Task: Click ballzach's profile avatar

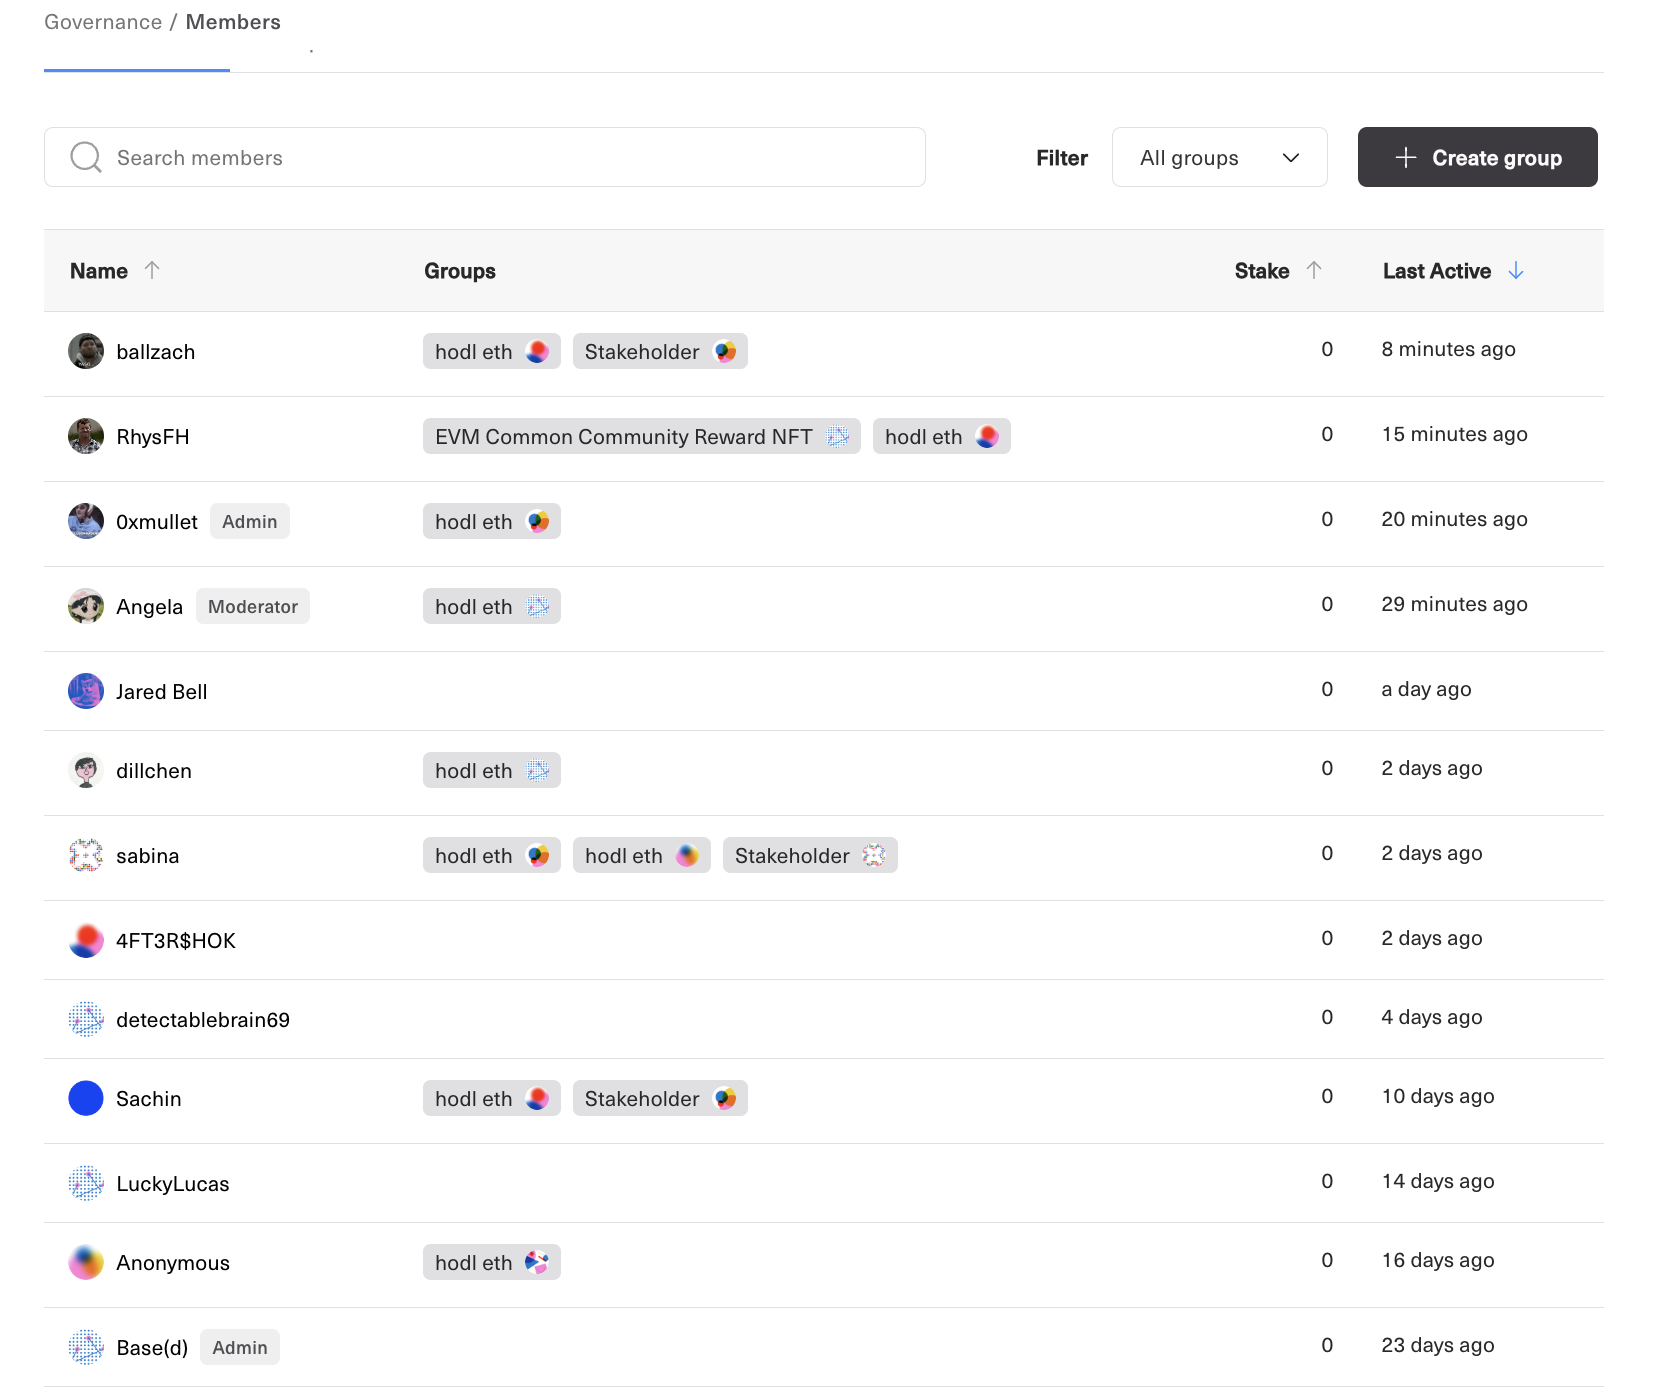Action: coord(86,351)
